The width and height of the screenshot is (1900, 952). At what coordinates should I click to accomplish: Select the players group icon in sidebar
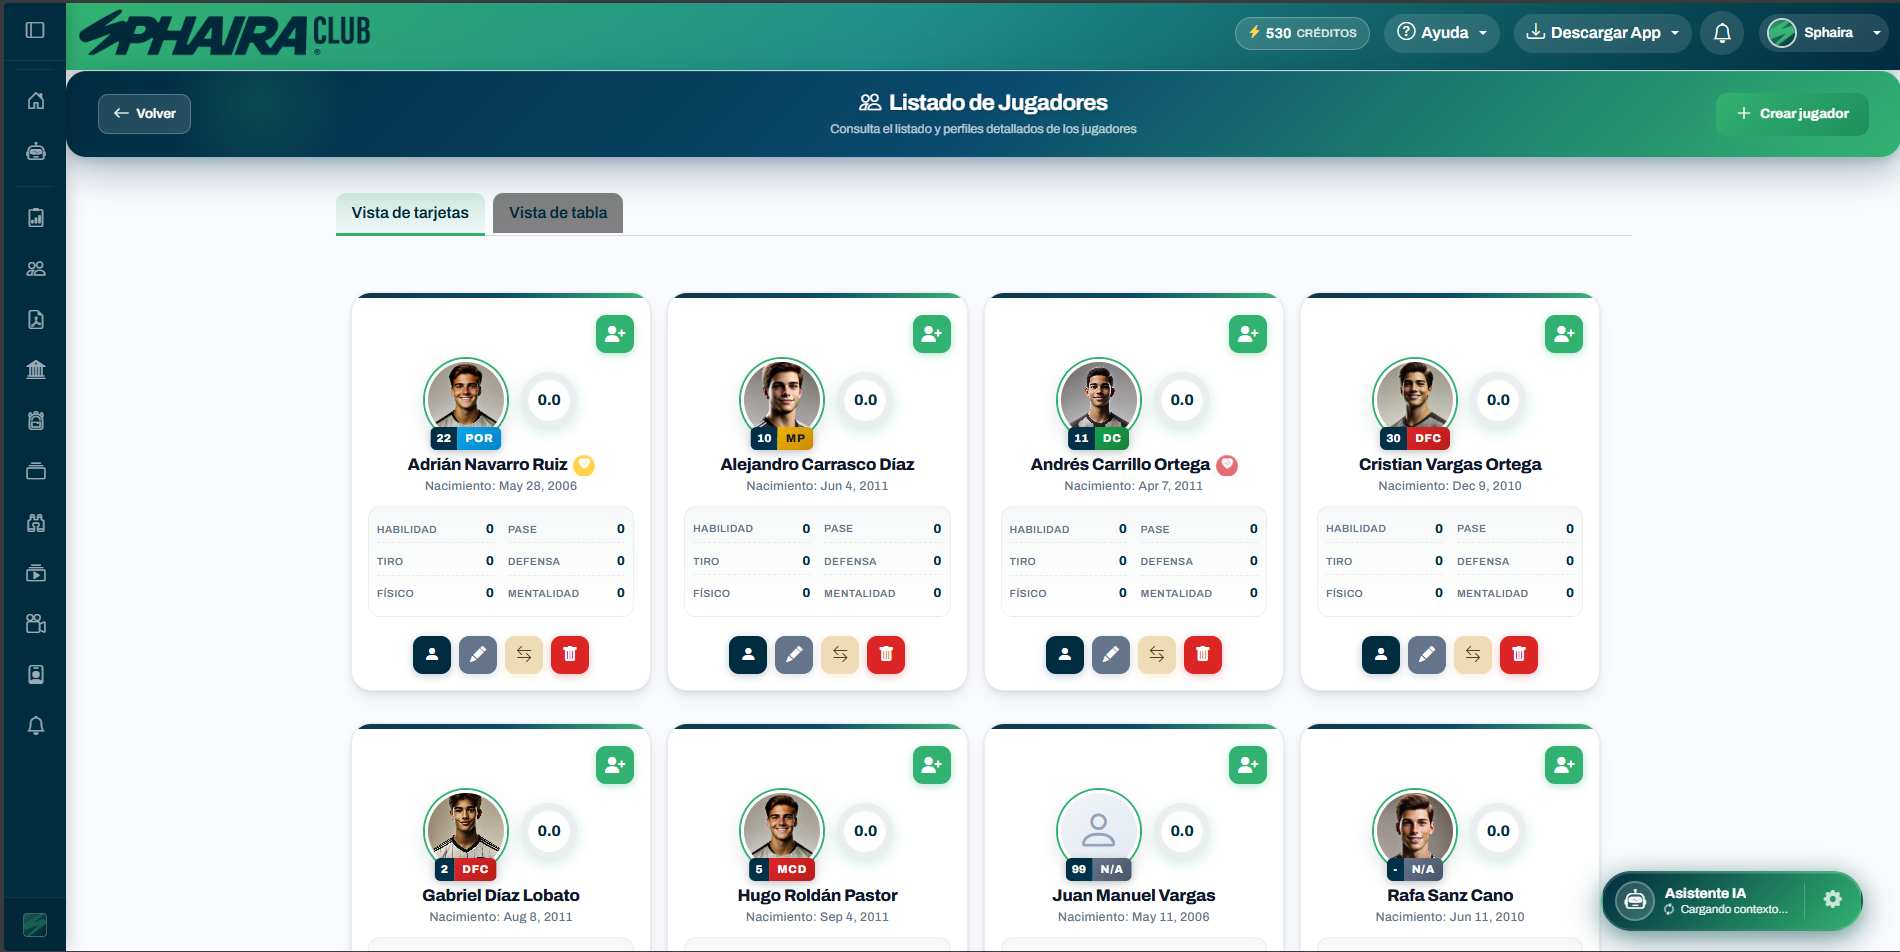coord(36,268)
